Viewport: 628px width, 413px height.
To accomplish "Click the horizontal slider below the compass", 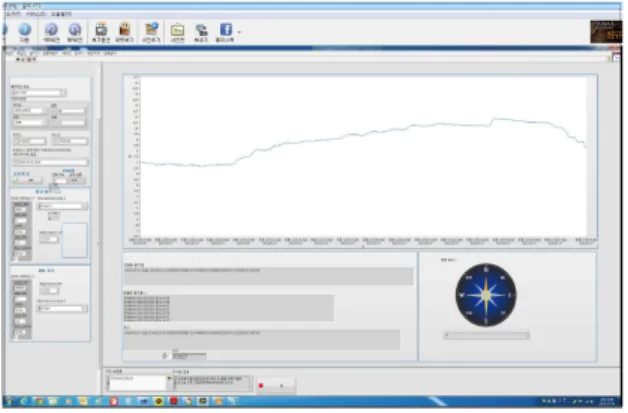I will 486,335.
